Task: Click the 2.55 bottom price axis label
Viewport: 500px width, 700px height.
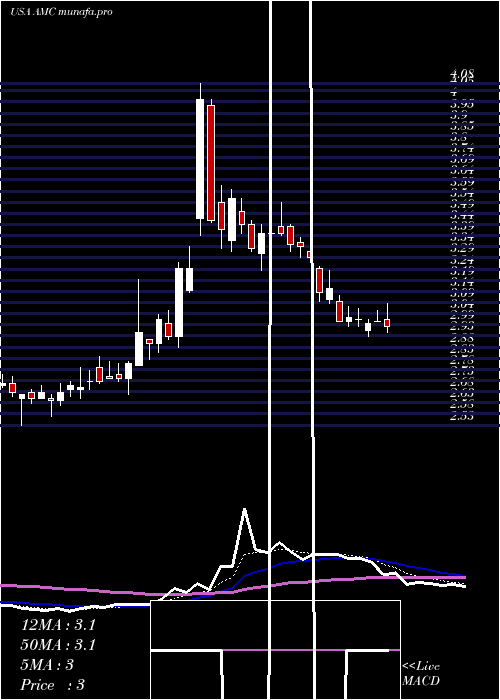Action: pos(462,417)
